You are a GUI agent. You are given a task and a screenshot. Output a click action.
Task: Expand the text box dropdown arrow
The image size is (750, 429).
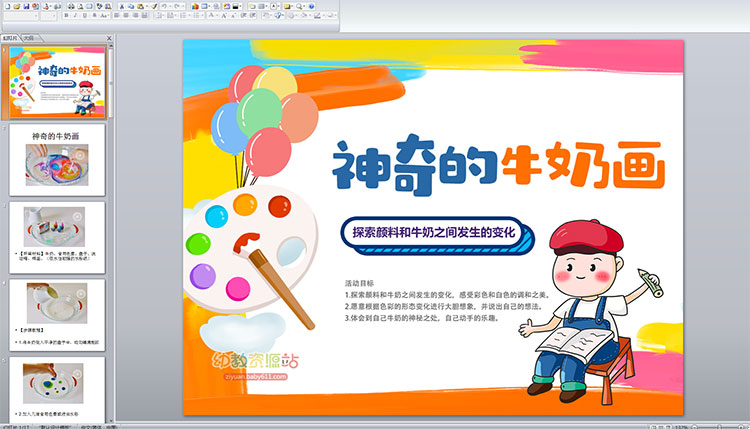point(278,6)
